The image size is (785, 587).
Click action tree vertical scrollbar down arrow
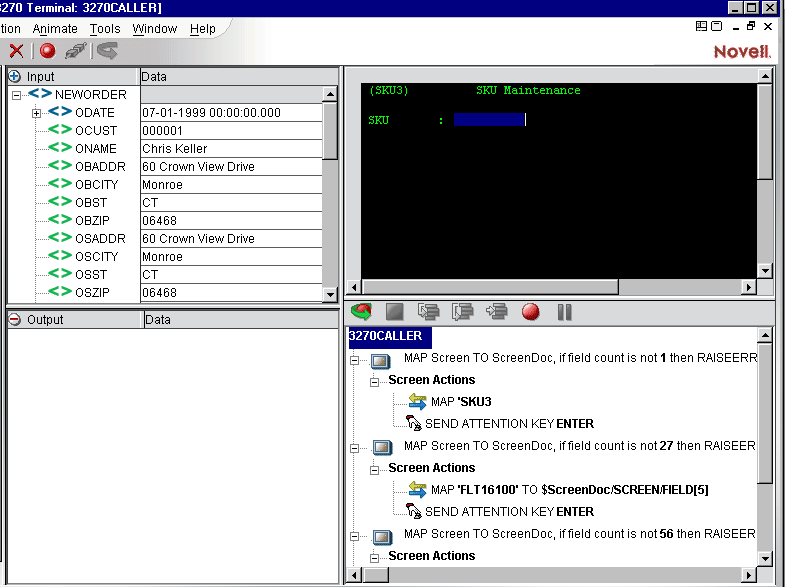coord(765,558)
